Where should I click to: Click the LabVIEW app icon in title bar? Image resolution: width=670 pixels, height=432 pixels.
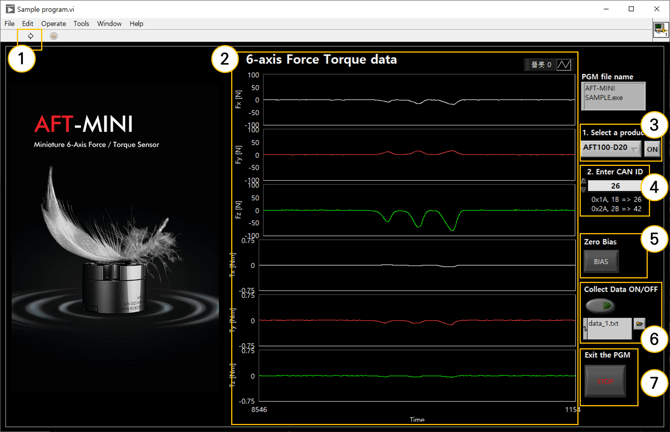tap(9, 9)
